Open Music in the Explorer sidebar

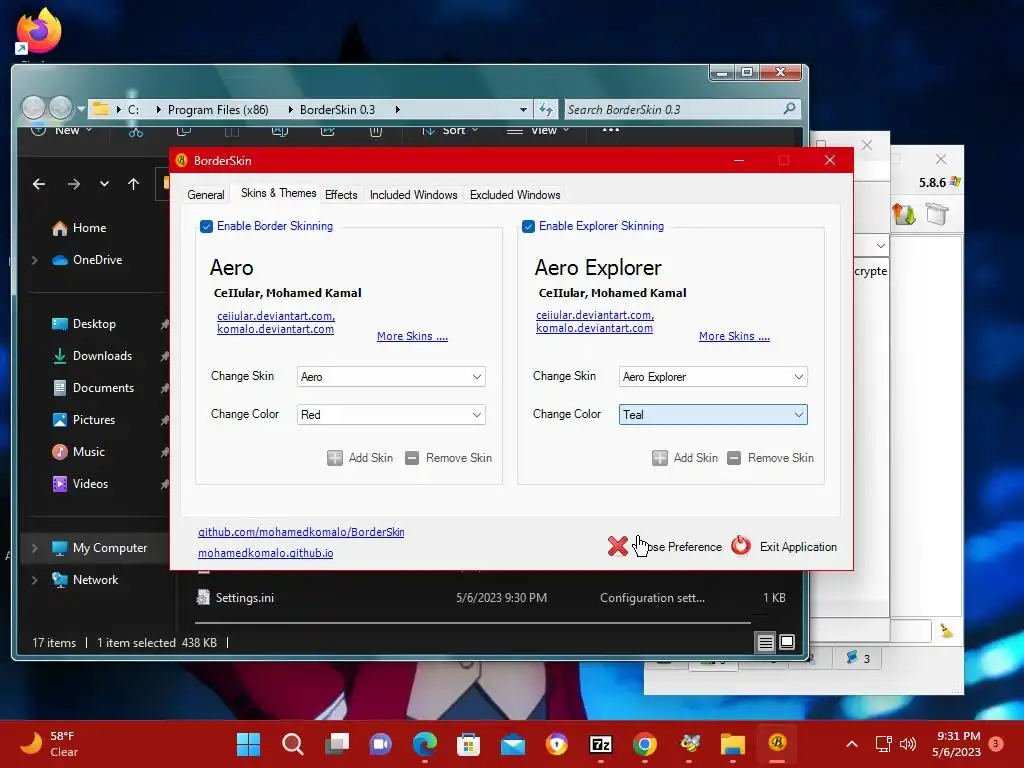(x=88, y=452)
